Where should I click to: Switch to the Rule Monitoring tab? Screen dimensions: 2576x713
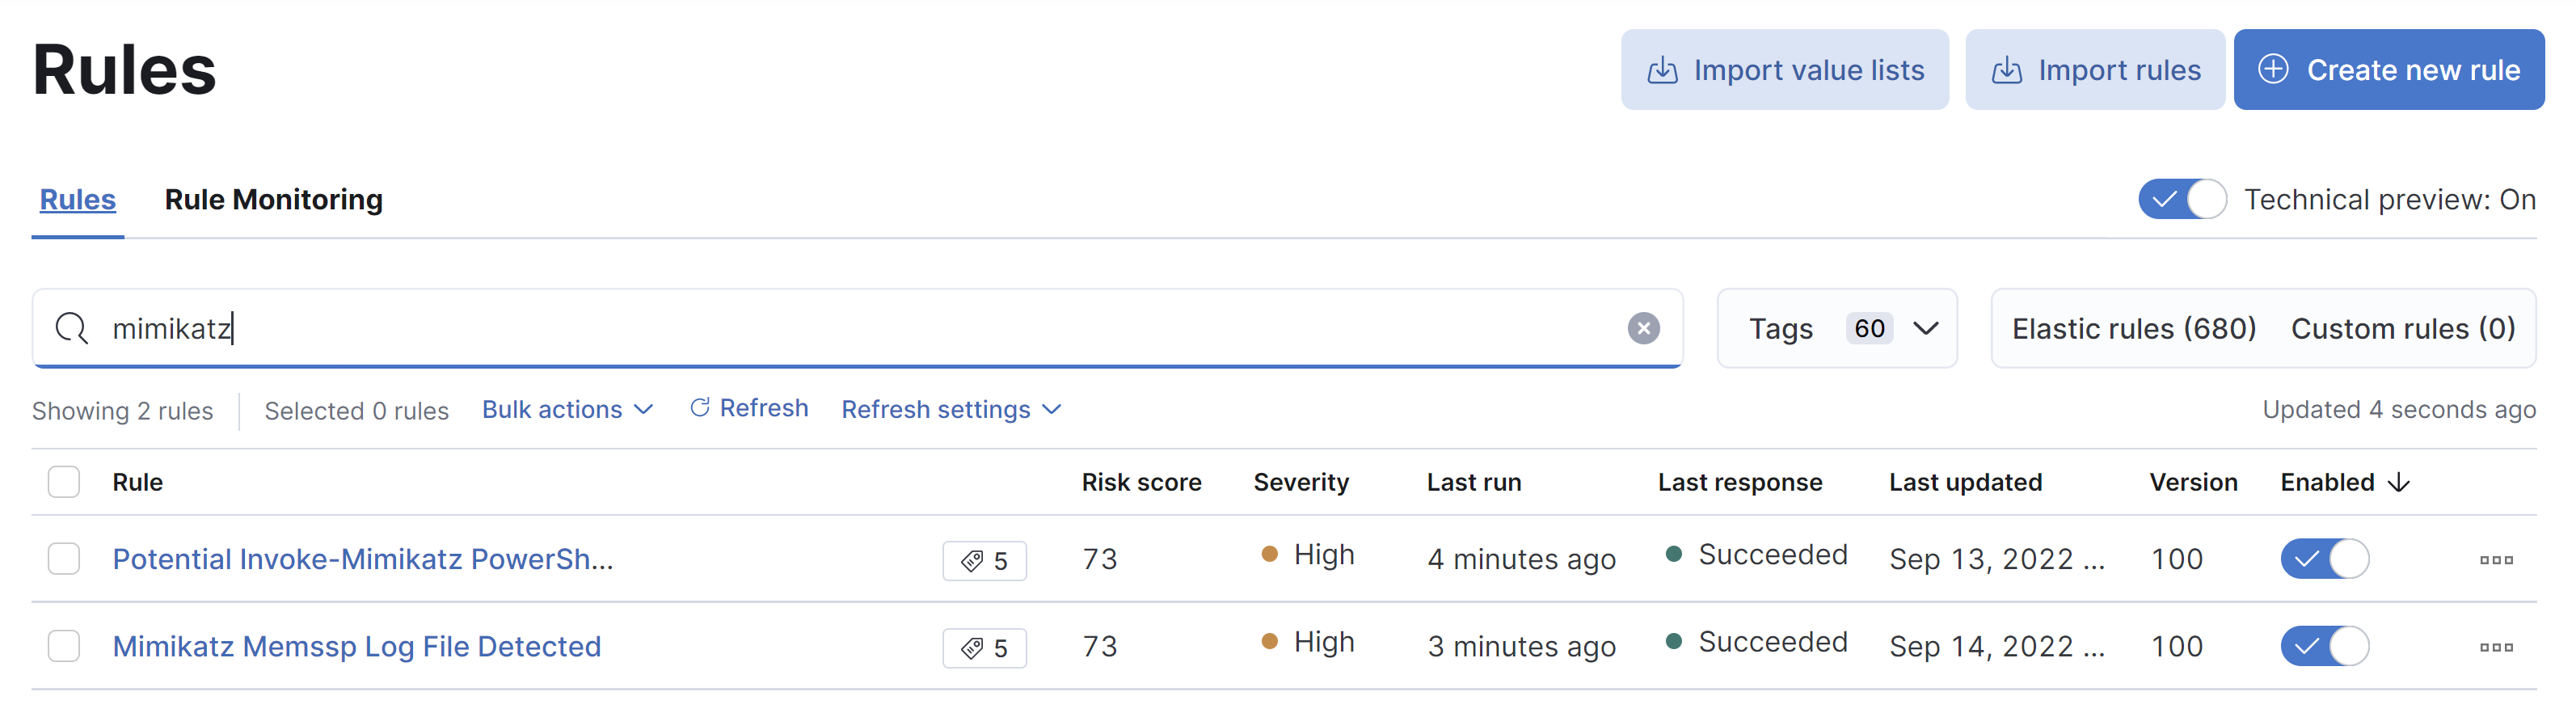click(273, 199)
